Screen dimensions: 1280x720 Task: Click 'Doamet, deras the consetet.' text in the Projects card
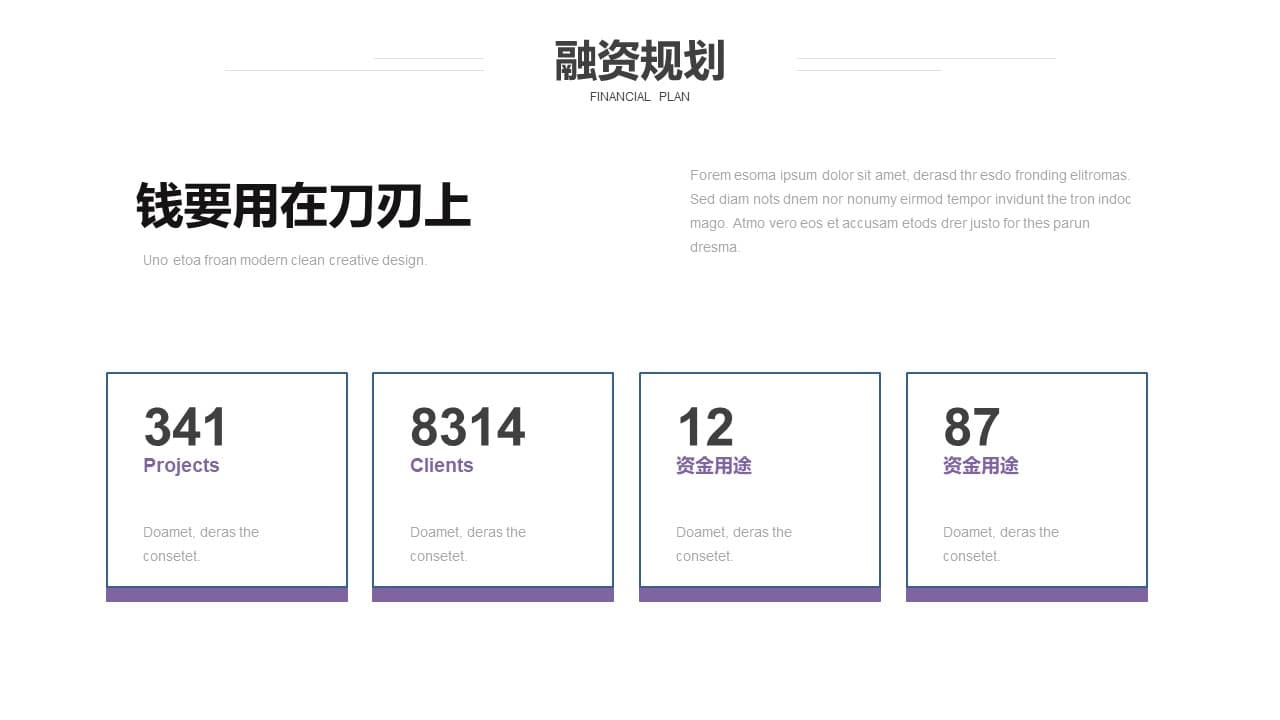[201, 544]
